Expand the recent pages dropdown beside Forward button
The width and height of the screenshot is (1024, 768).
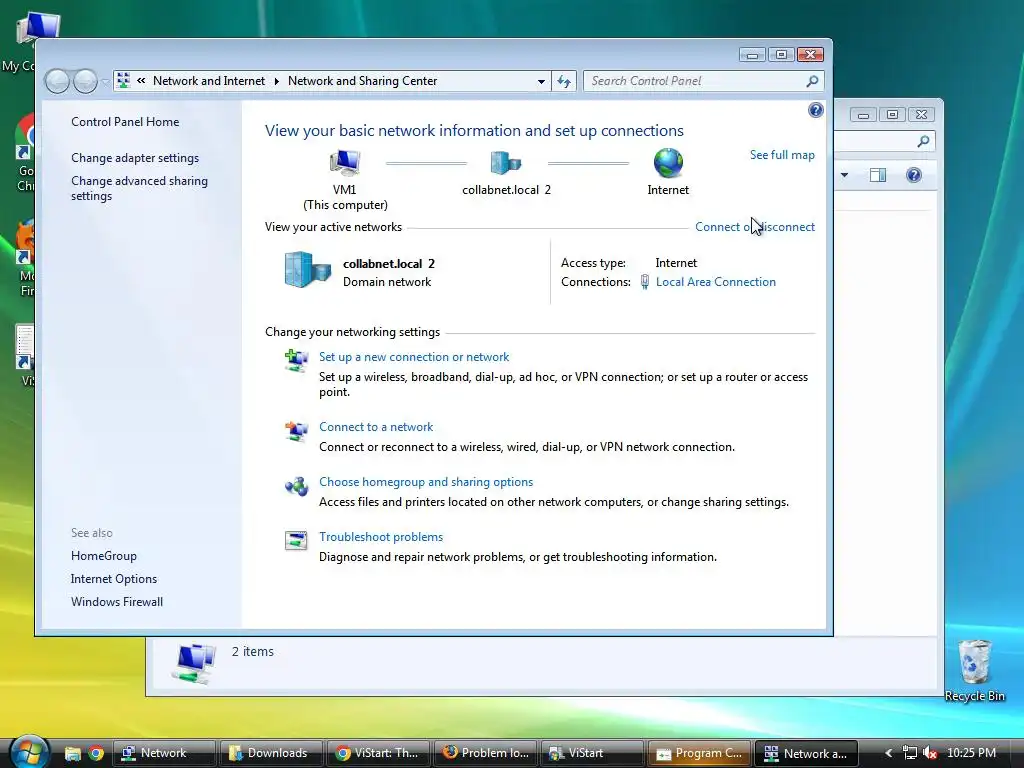point(105,82)
